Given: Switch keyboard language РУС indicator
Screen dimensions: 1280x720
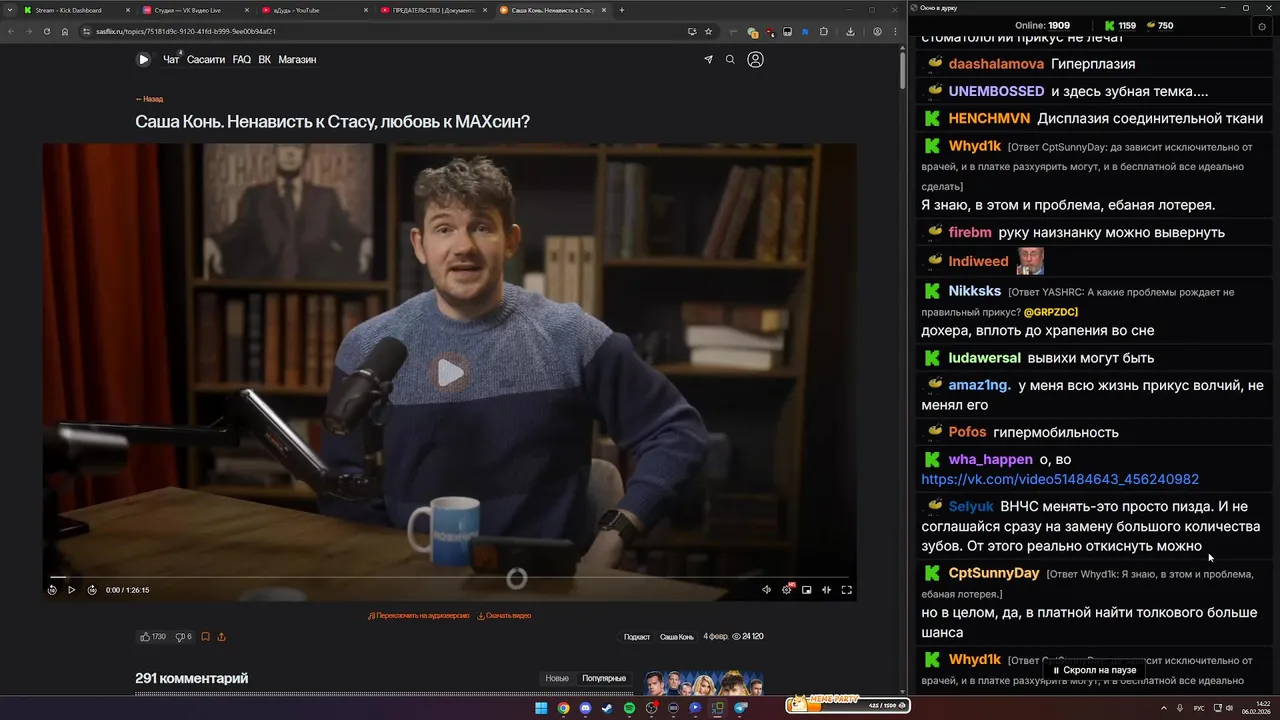Looking at the screenshot, I should pyautogui.click(x=1199, y=708).
